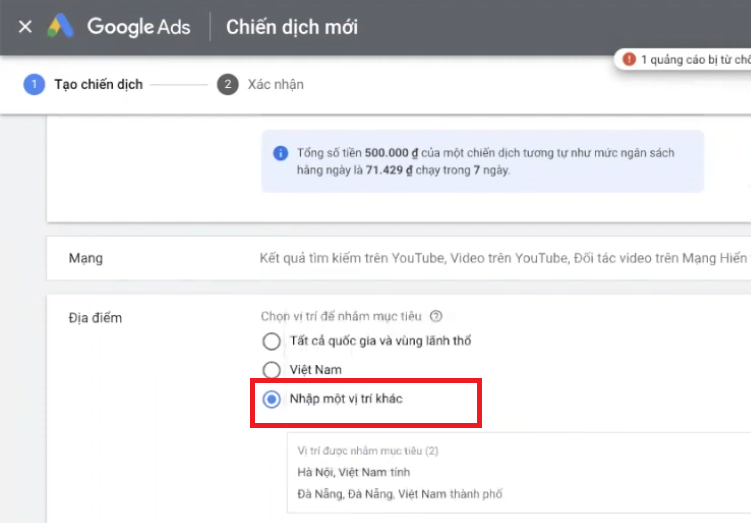Viewport: 751px width, 523px height.
Task: Choose 'Nhập một vị trí khác' radio button
Action: coord(271,399)
